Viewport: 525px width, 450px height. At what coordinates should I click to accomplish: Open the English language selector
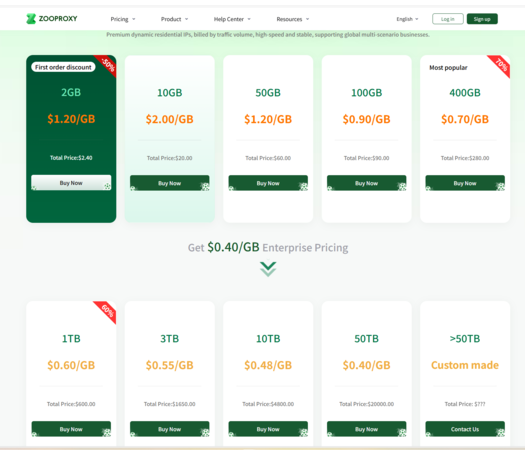(407, 19)
